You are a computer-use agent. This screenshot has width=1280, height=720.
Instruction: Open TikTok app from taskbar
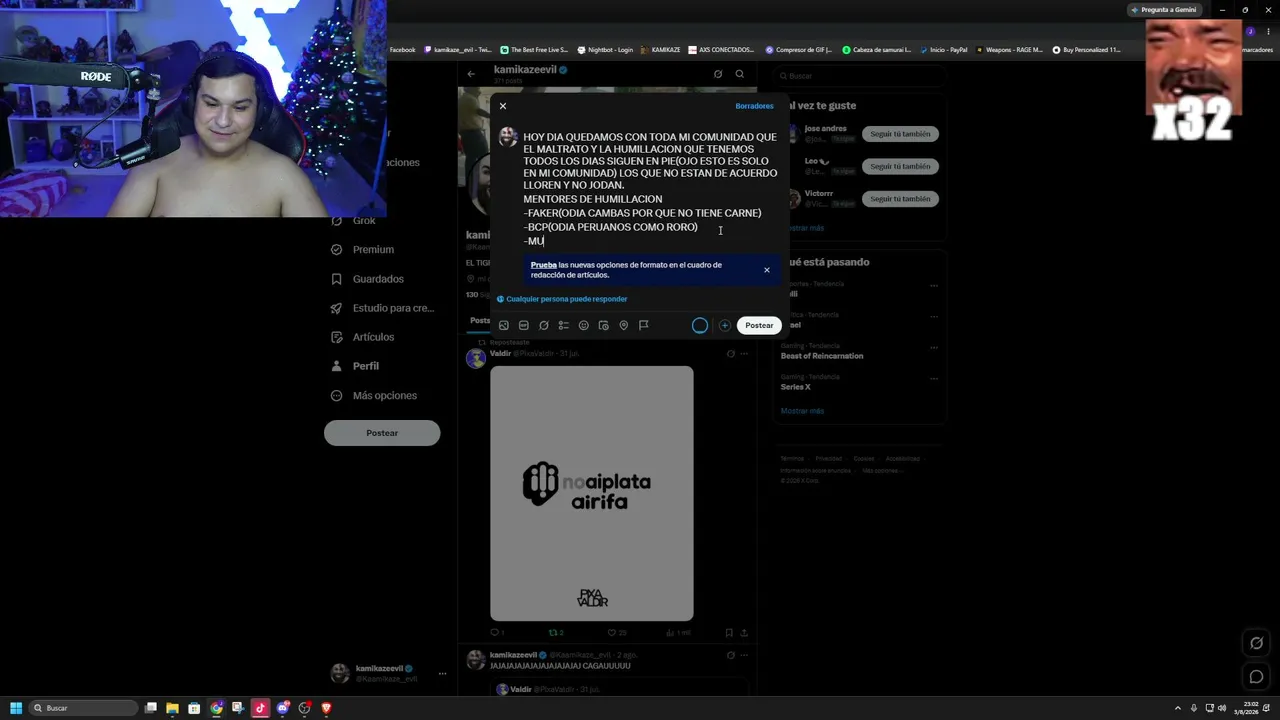coord(260,708)
